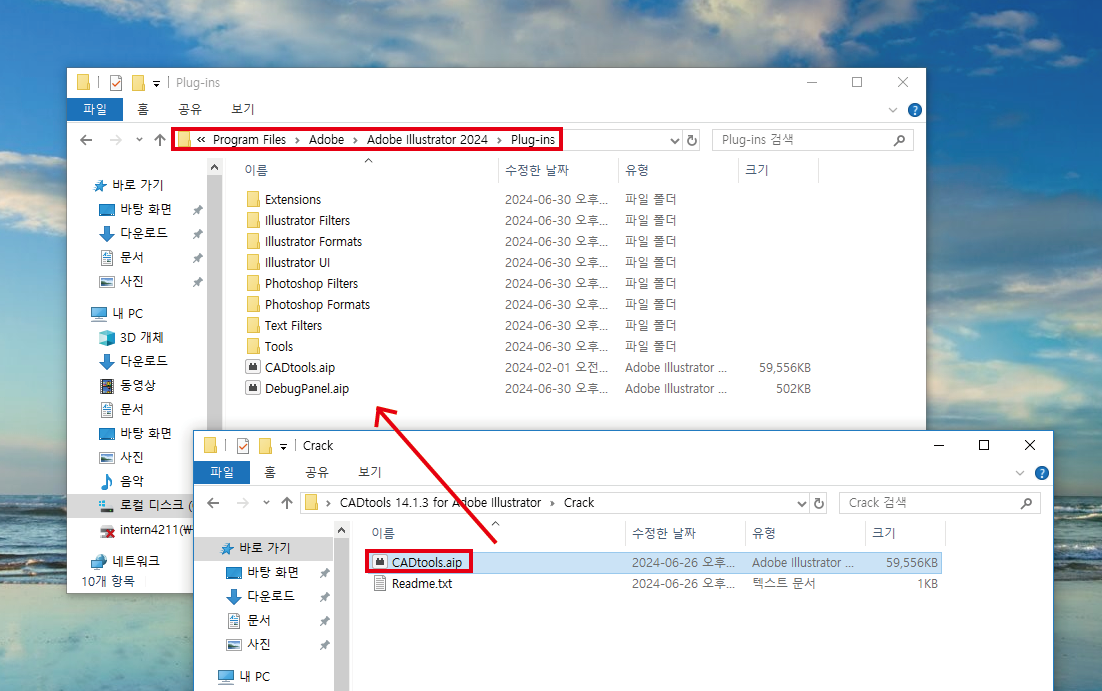Open 파일 tab in Plug-ins window

(95, 110)
